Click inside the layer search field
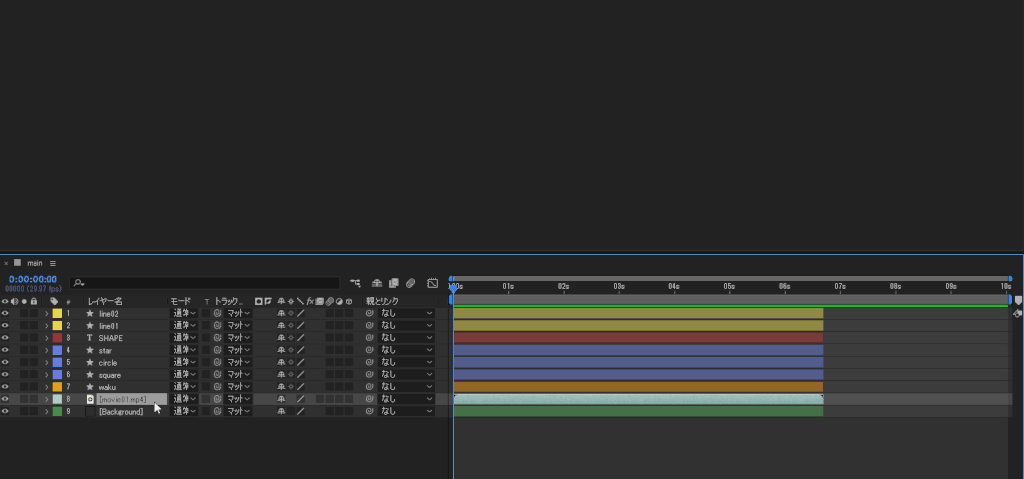1024x479 pixels. (204, 283)
